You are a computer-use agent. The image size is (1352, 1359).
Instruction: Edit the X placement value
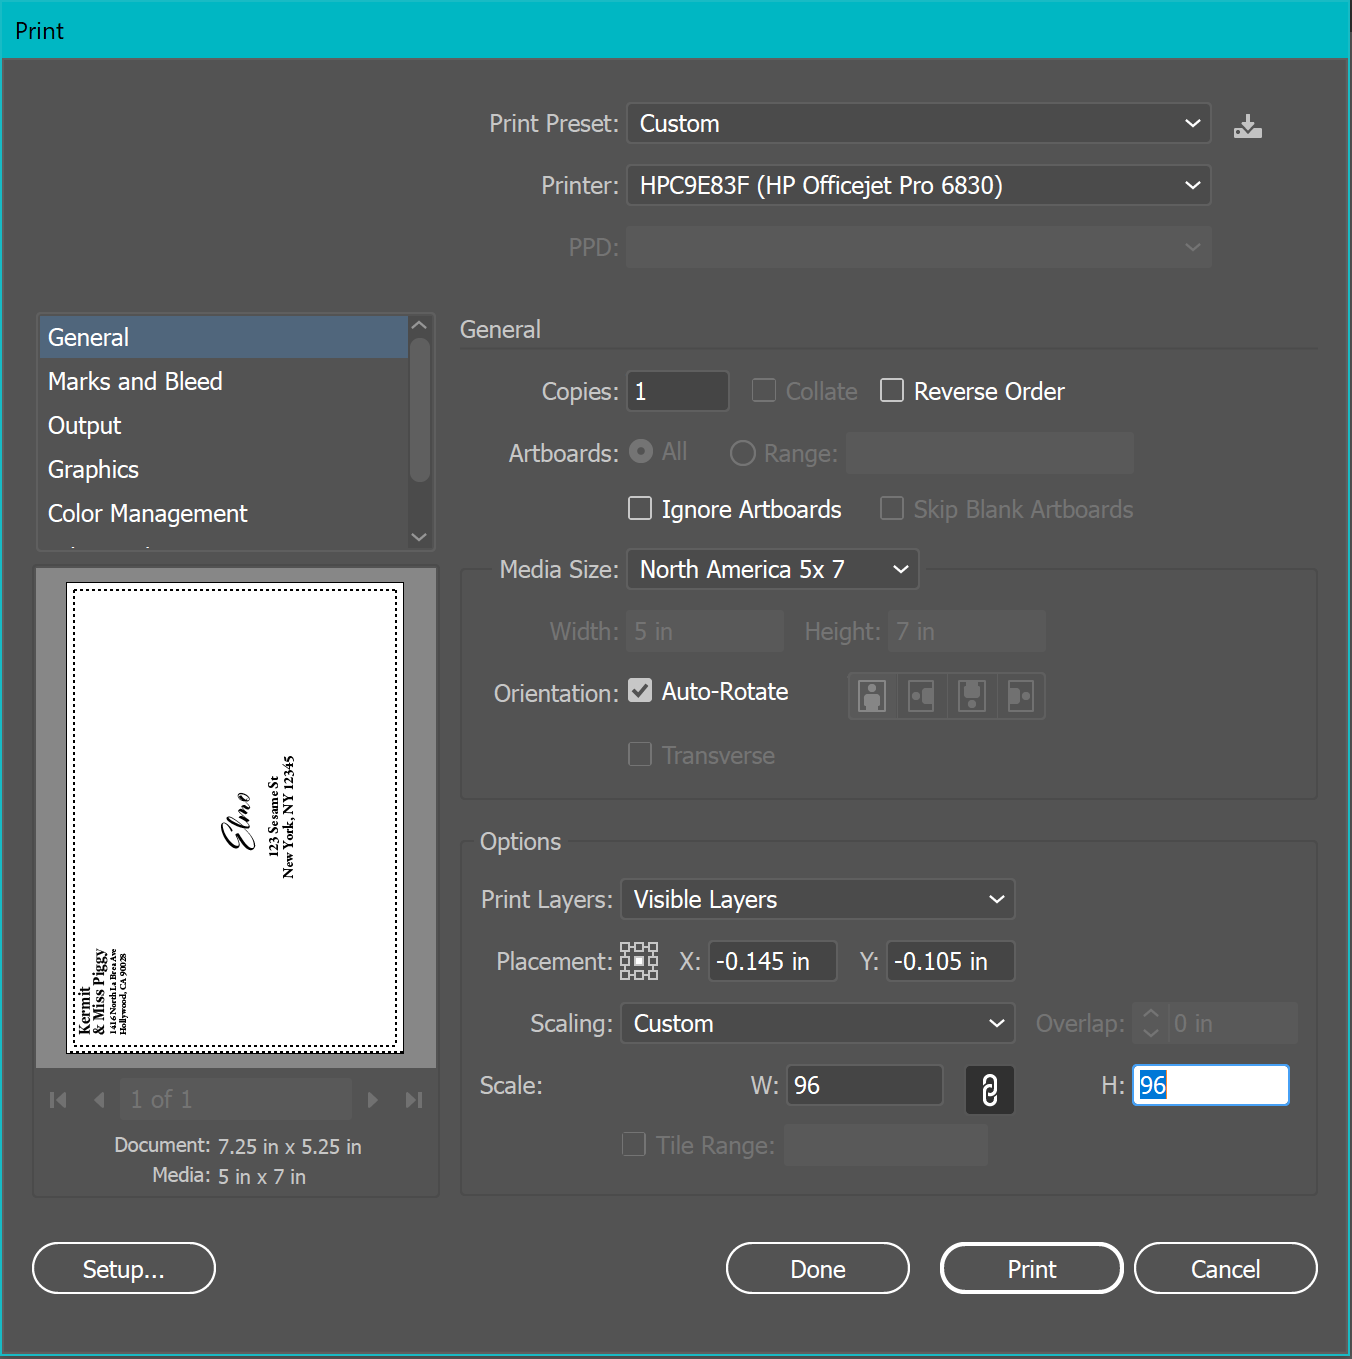(x=771, y=961)
